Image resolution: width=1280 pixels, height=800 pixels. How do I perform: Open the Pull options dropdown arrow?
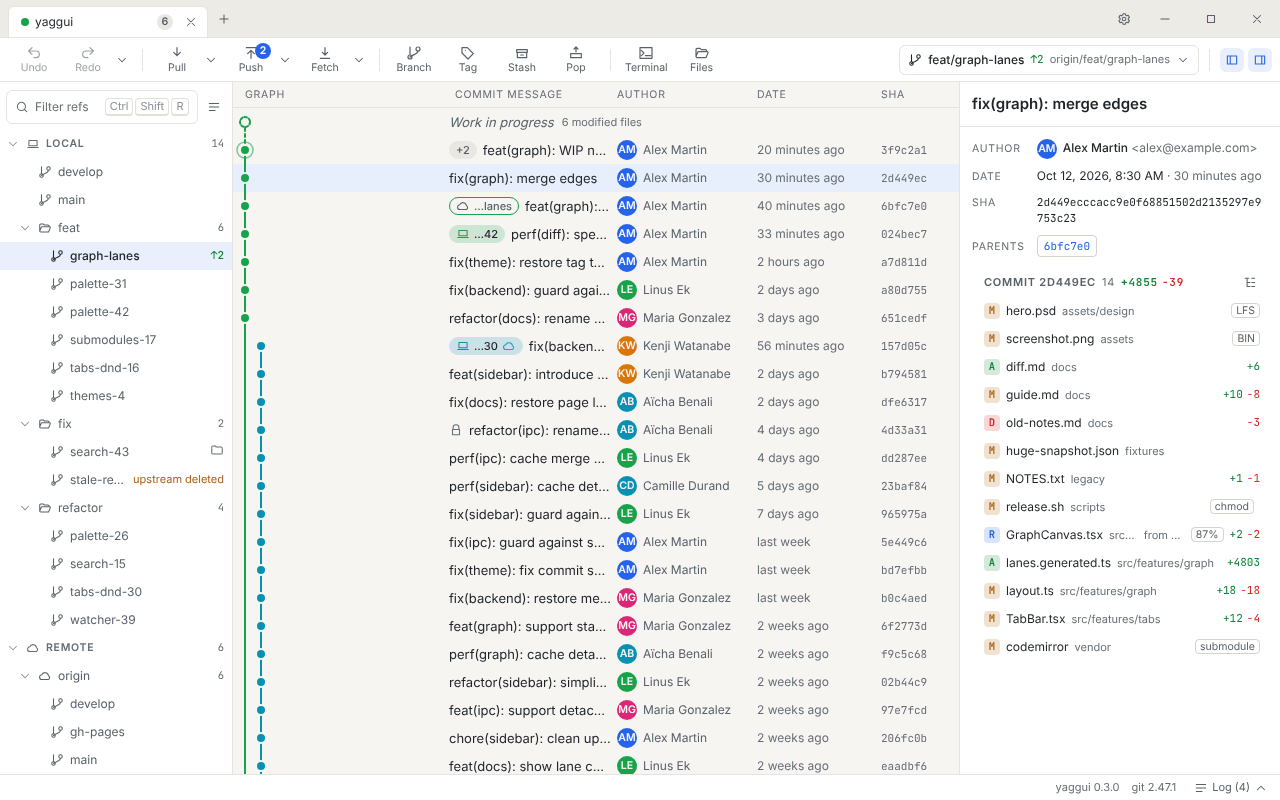pyautogui.click(x=211, y=60)
